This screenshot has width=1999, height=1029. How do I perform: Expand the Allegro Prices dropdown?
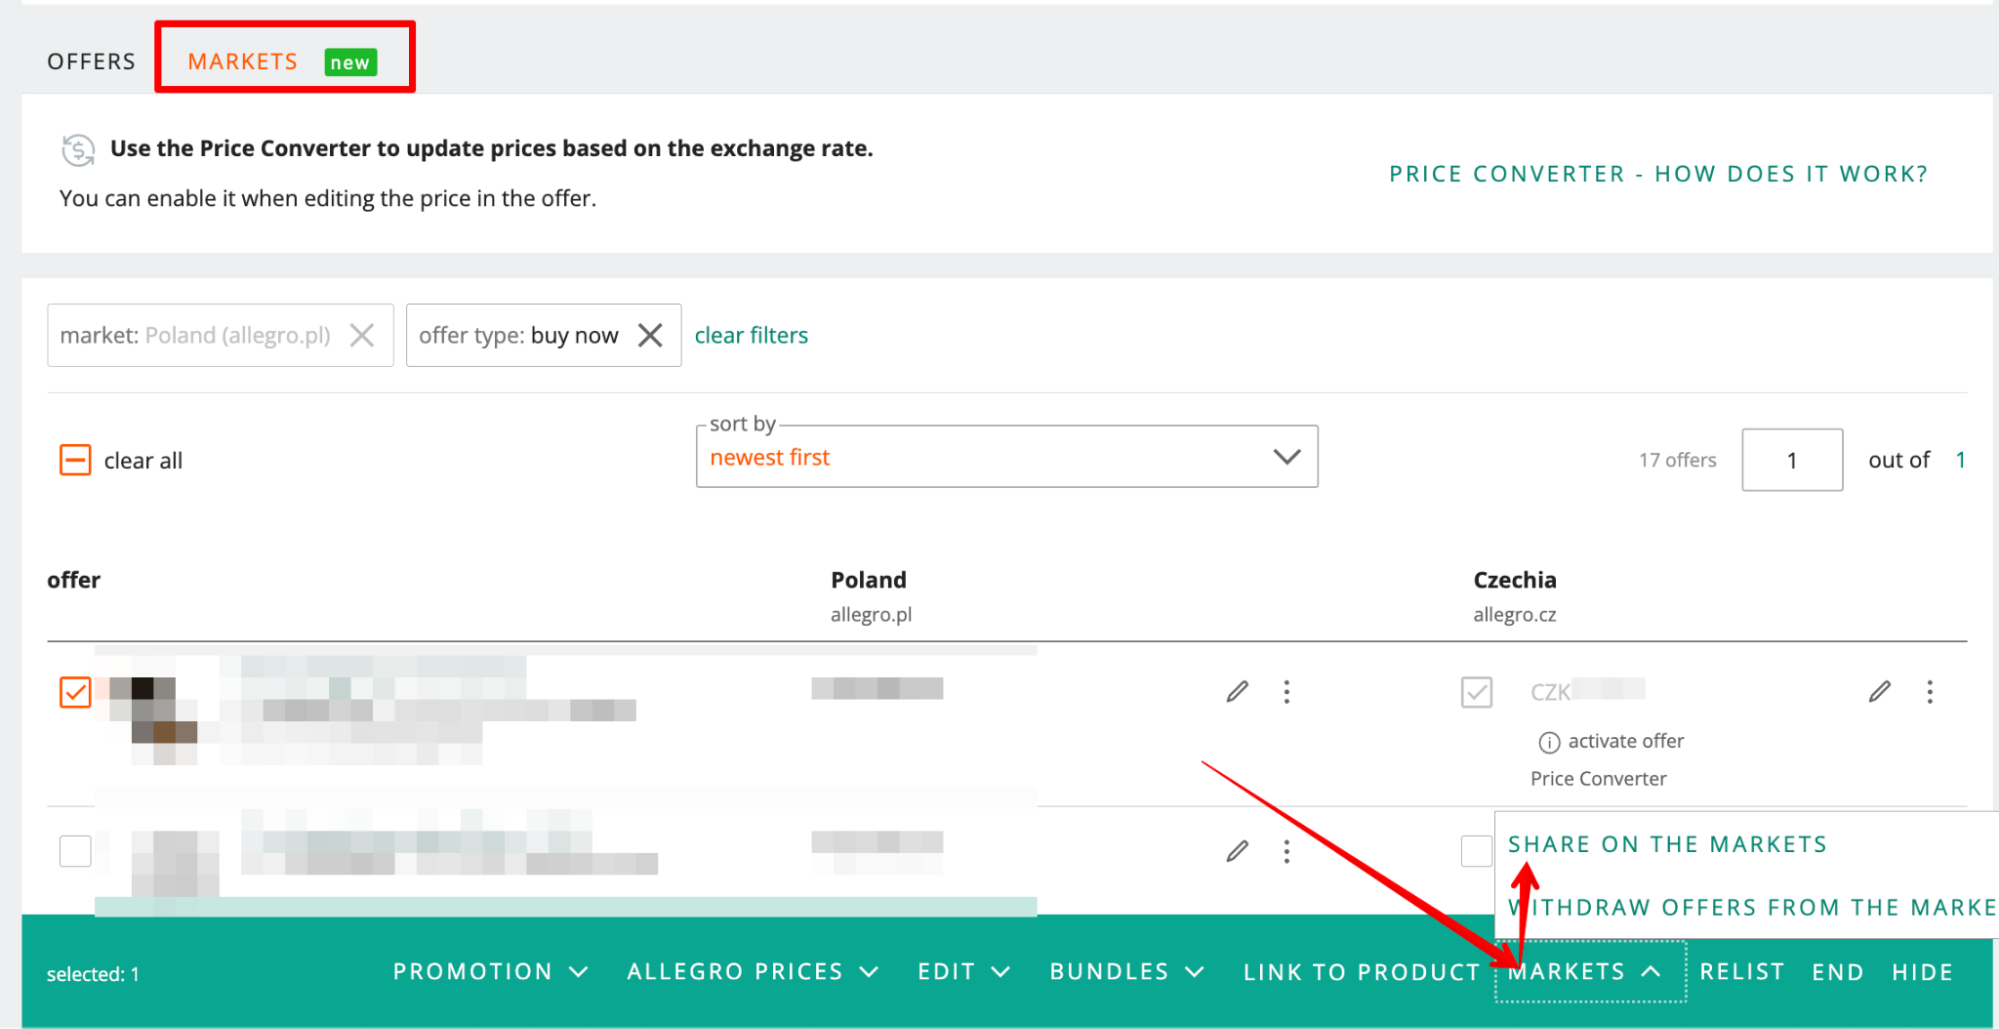pos(753,972)
